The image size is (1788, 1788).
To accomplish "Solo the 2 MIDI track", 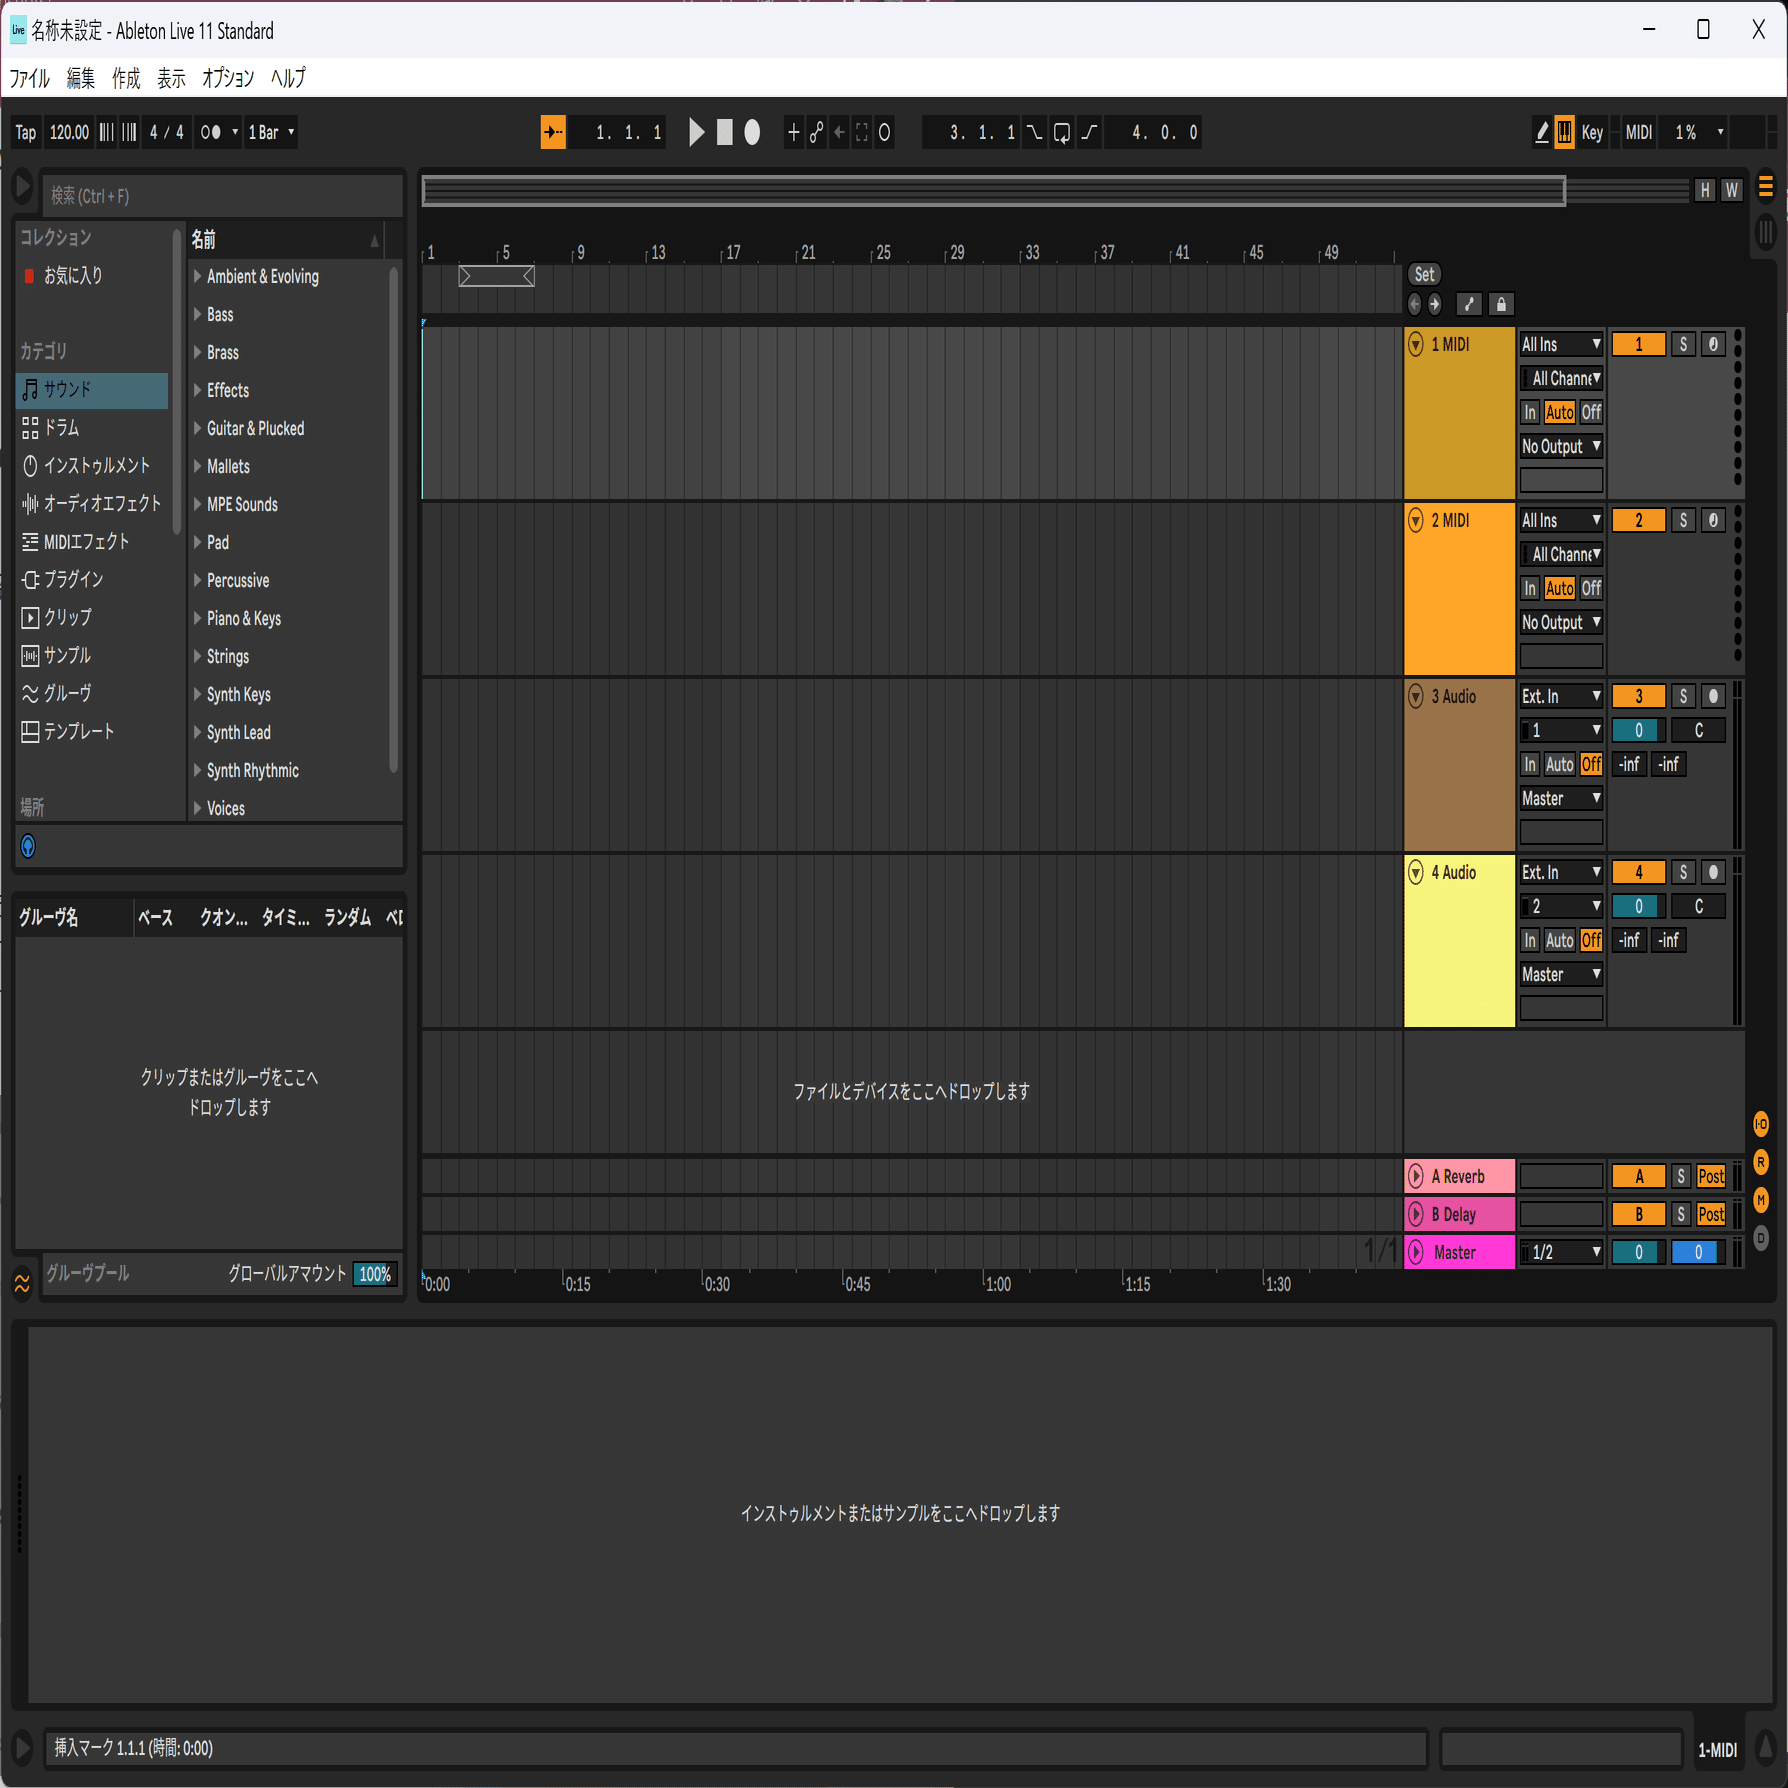I will (x=1683, y=520).
